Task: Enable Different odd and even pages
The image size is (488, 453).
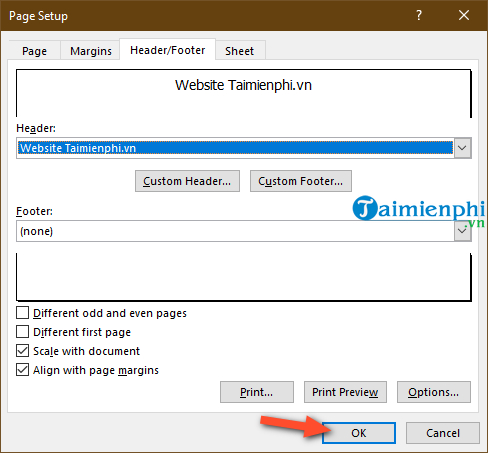Action: [x=22, y=313]
